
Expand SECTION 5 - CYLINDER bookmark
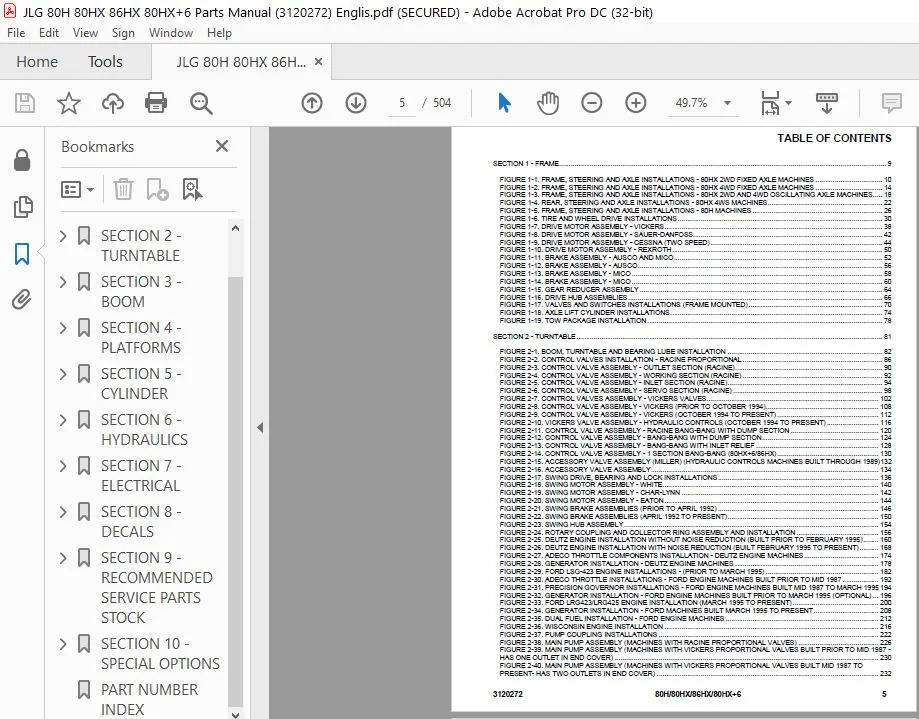click(x=63, y=374)
